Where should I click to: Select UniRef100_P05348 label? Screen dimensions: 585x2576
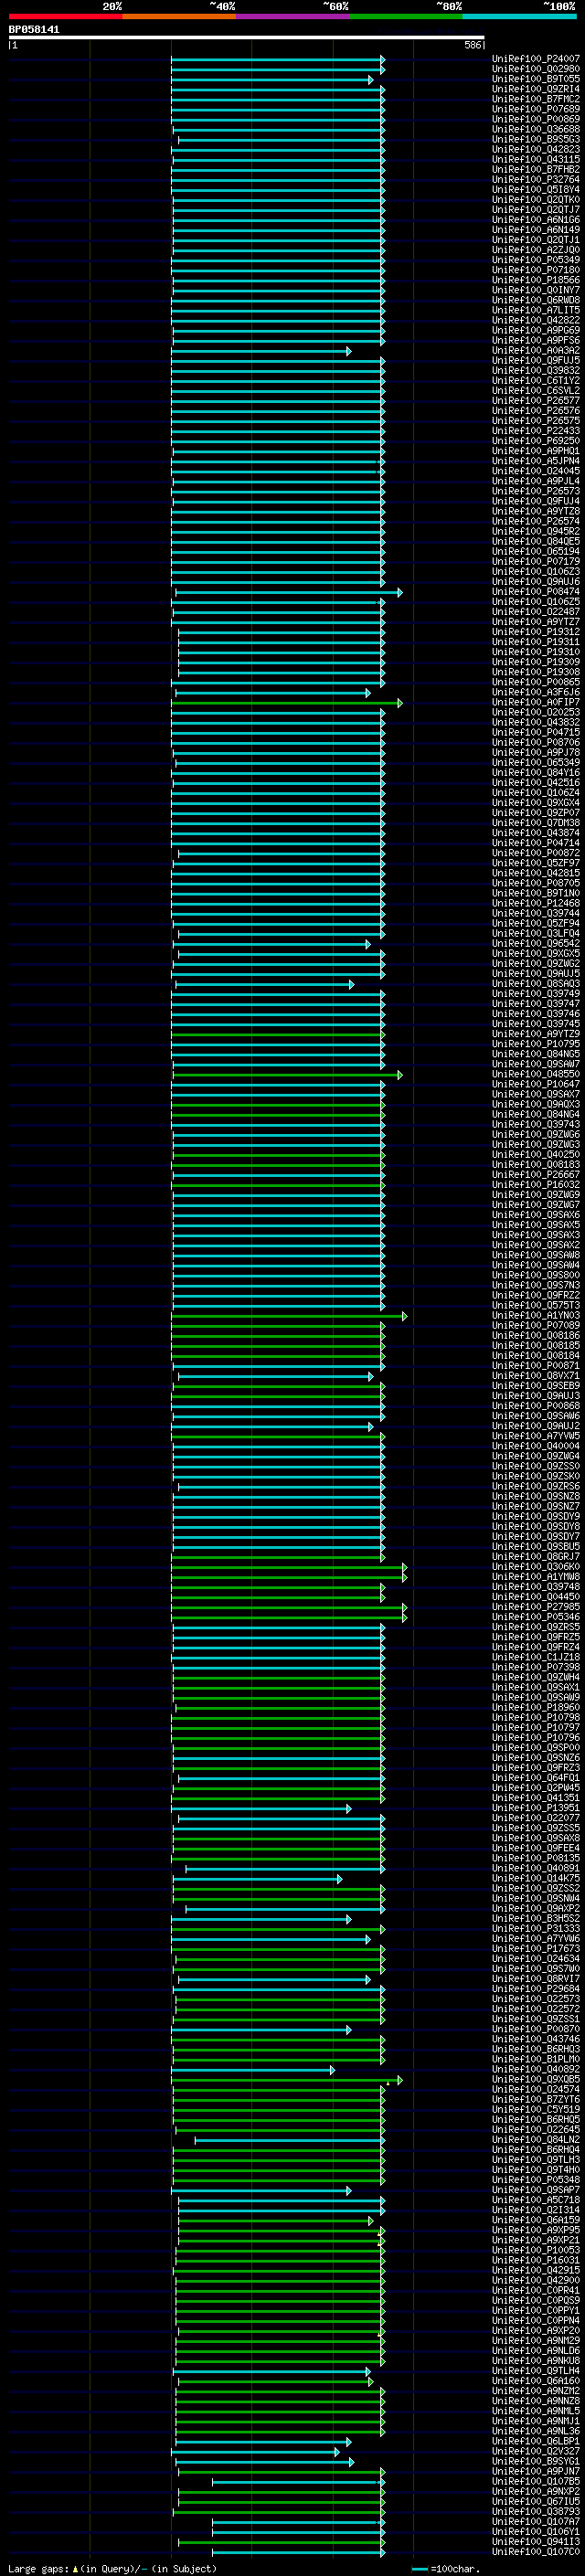[536, 2180]
